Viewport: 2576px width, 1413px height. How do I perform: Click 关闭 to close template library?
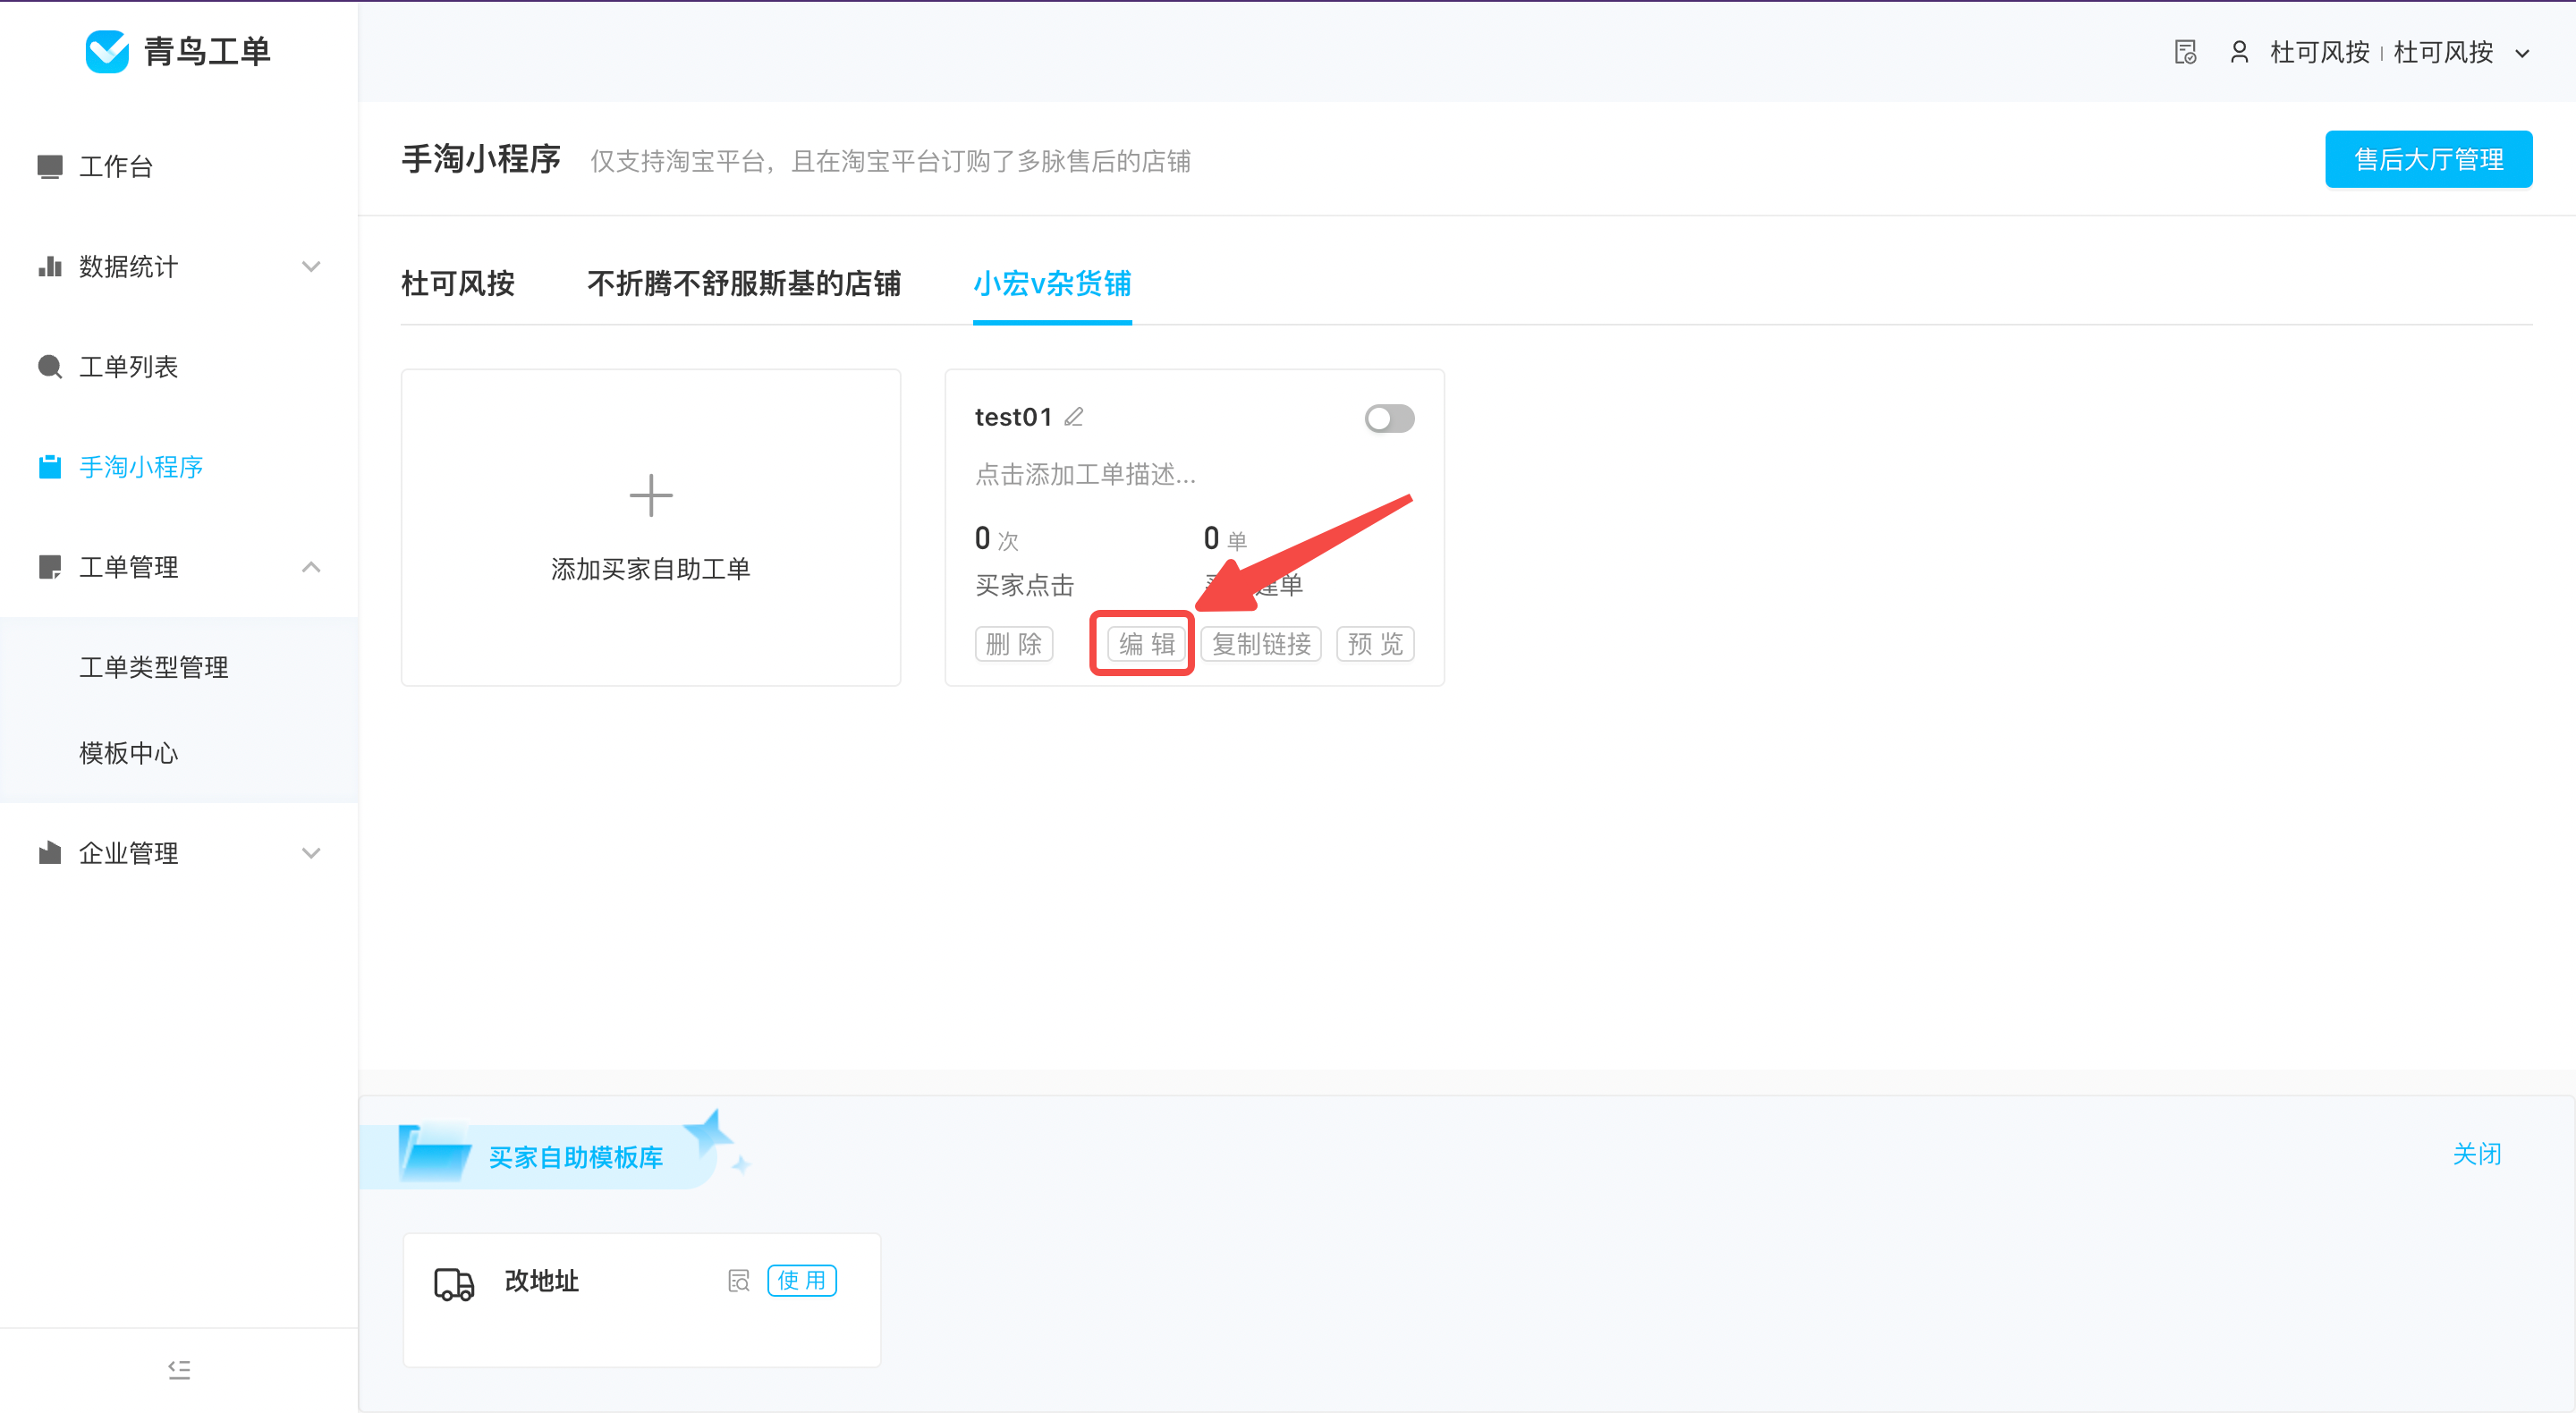[2477, 1153]
